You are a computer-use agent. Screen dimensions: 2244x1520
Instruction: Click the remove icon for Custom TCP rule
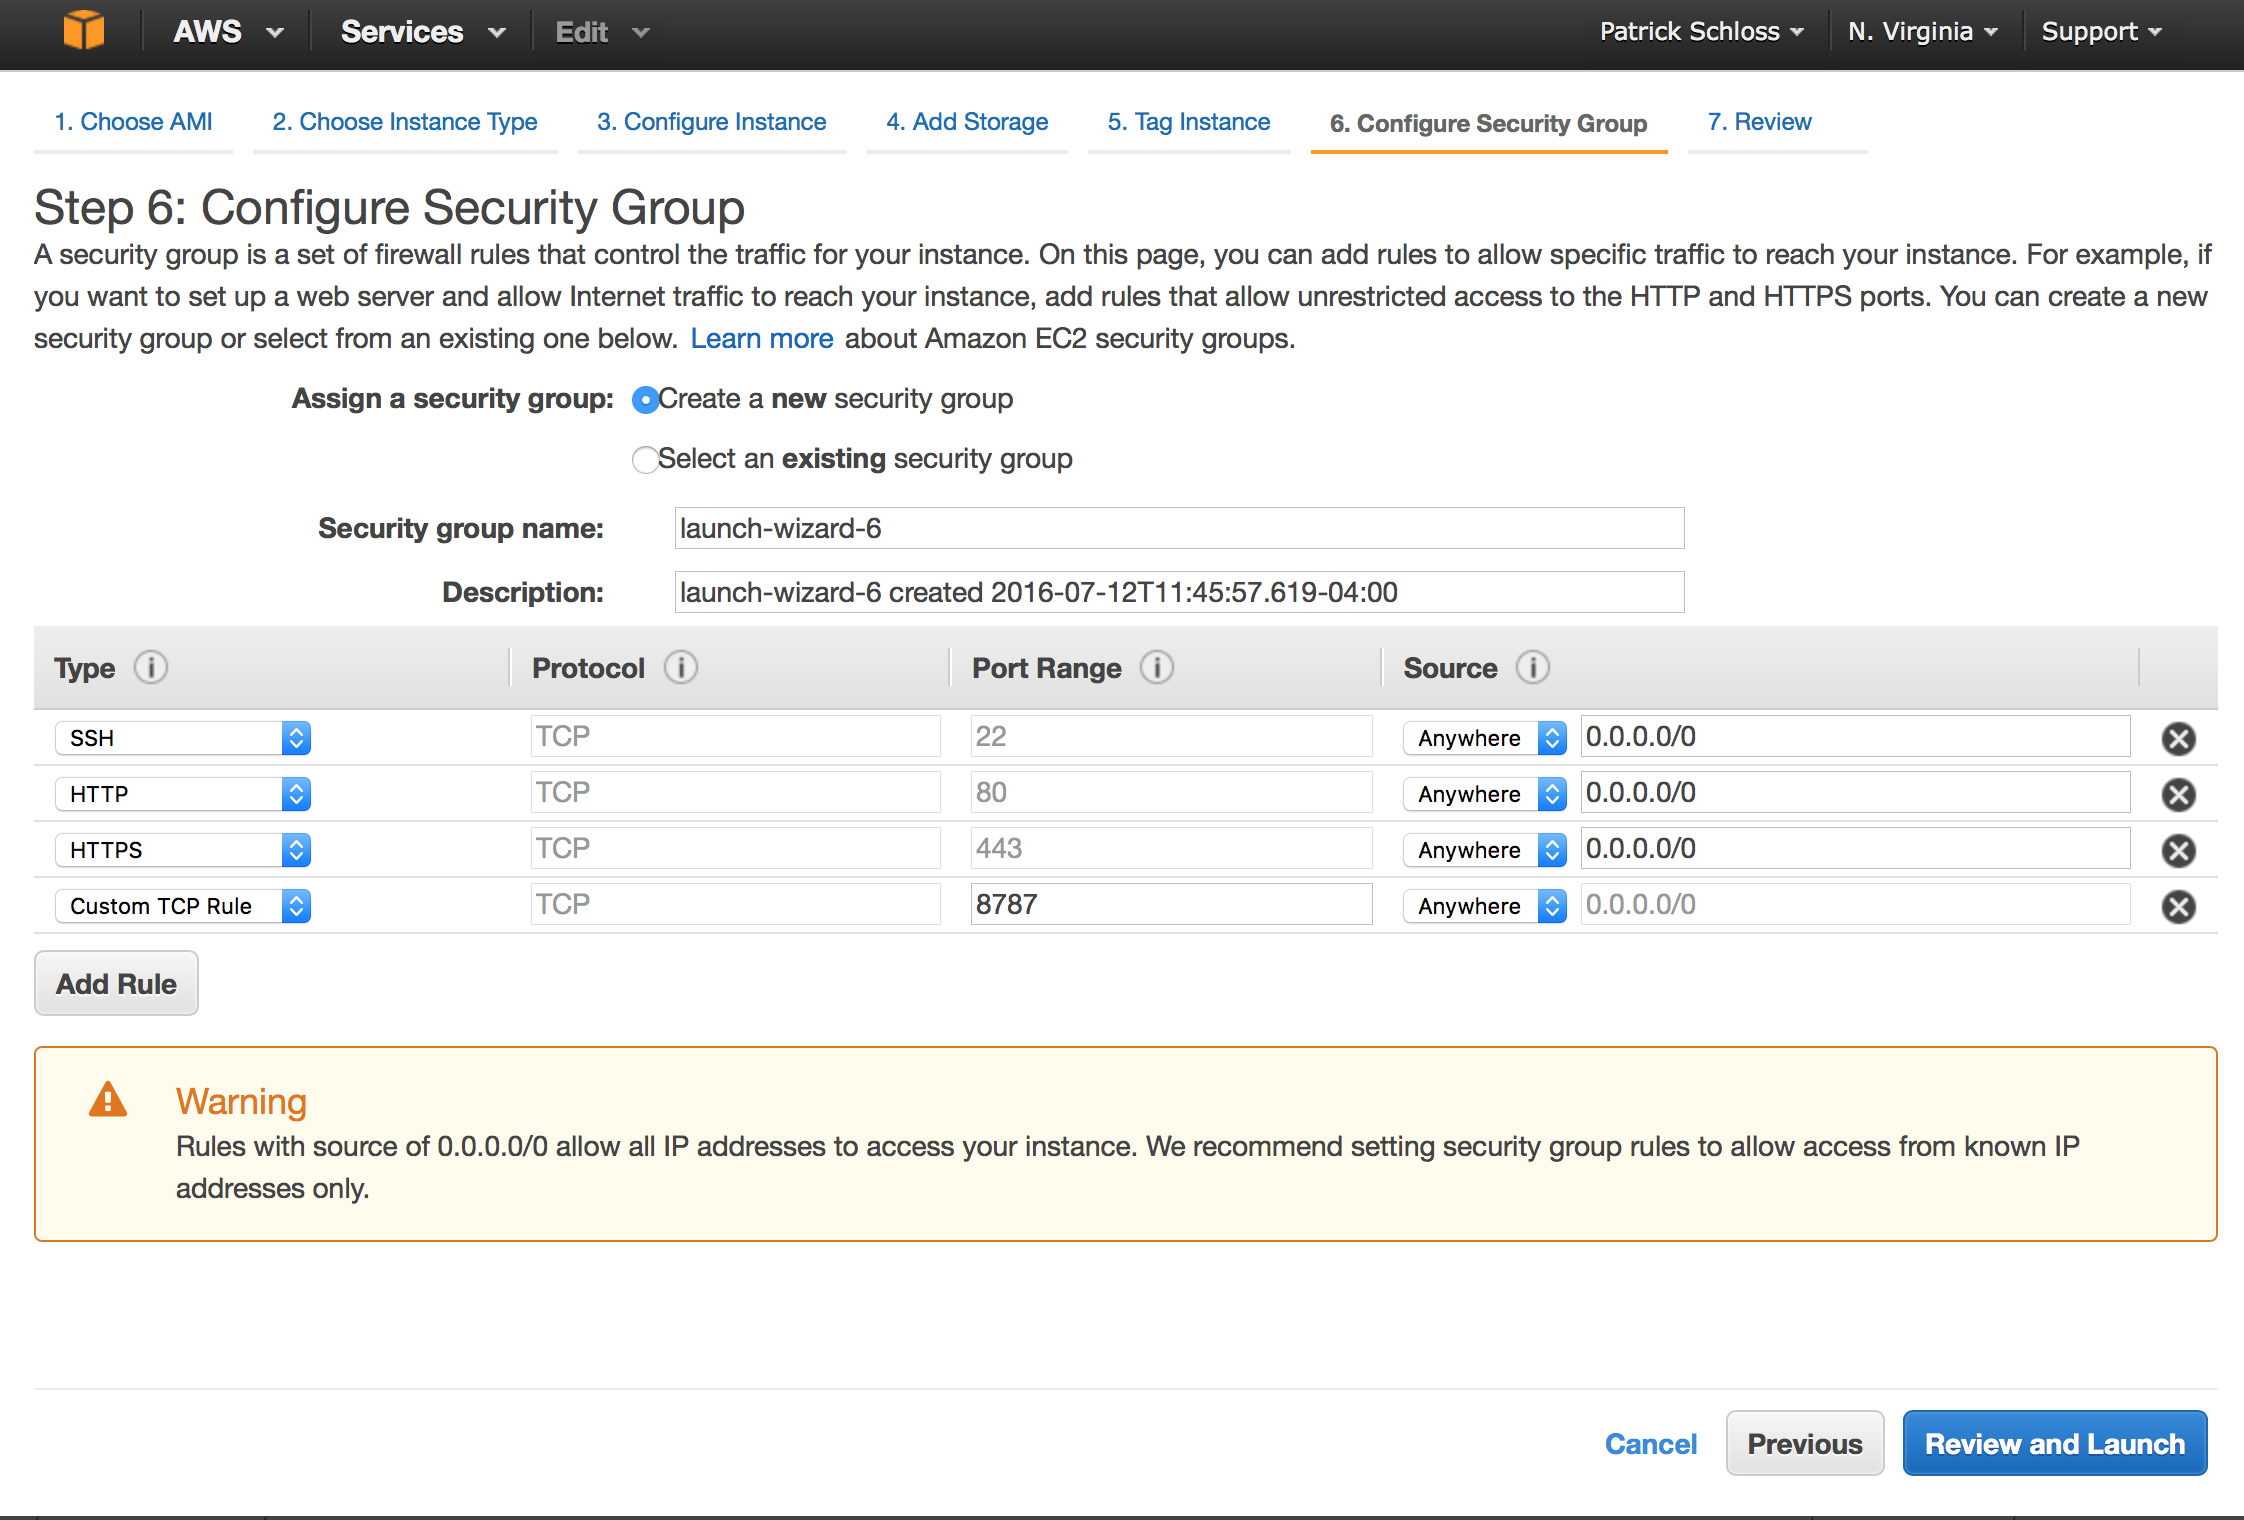tap(2180, 906)
